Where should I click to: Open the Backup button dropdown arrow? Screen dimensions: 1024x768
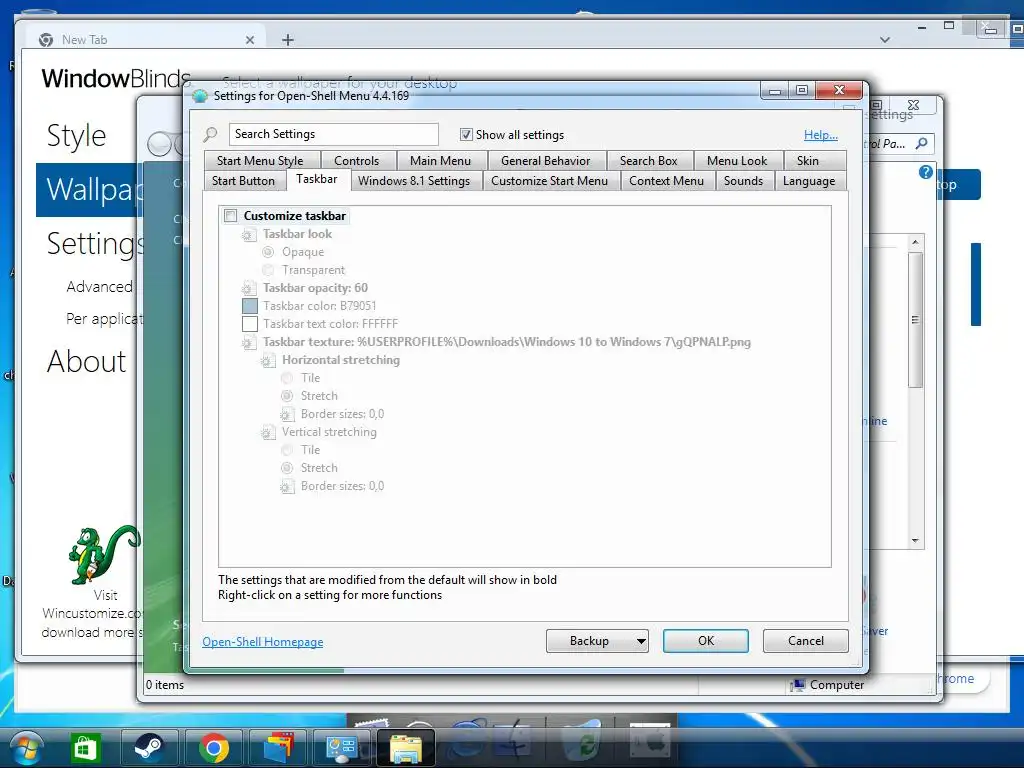(641, 641)
